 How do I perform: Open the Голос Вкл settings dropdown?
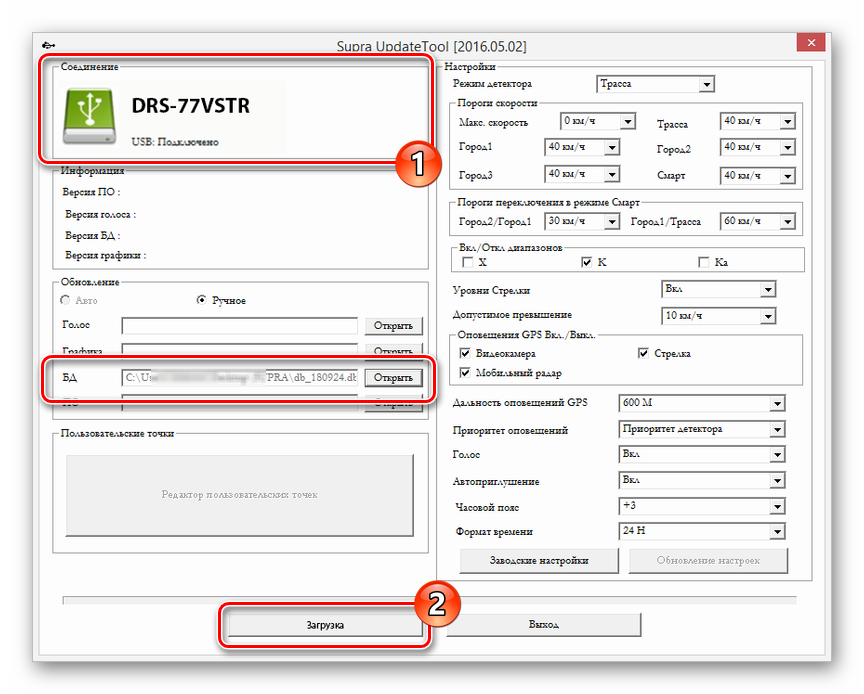coord(702,455)
